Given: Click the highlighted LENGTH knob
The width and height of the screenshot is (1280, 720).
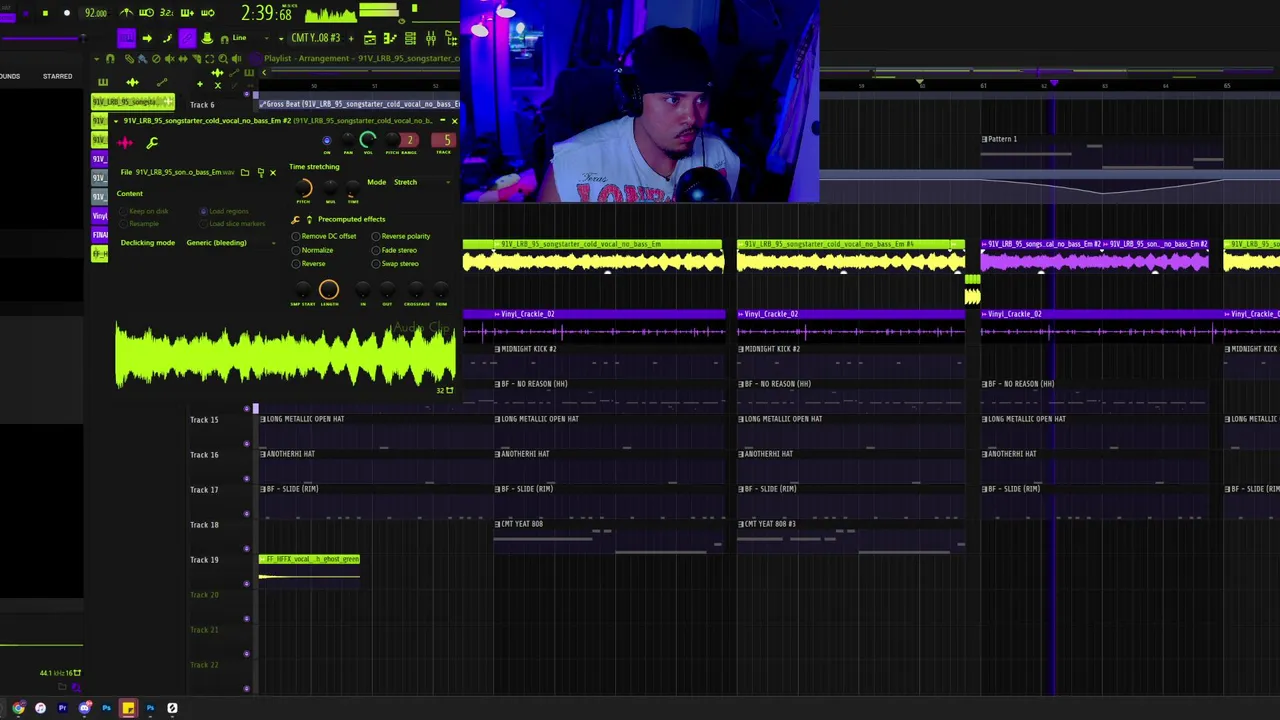Looking at the screenshot, I should [329, 290].
